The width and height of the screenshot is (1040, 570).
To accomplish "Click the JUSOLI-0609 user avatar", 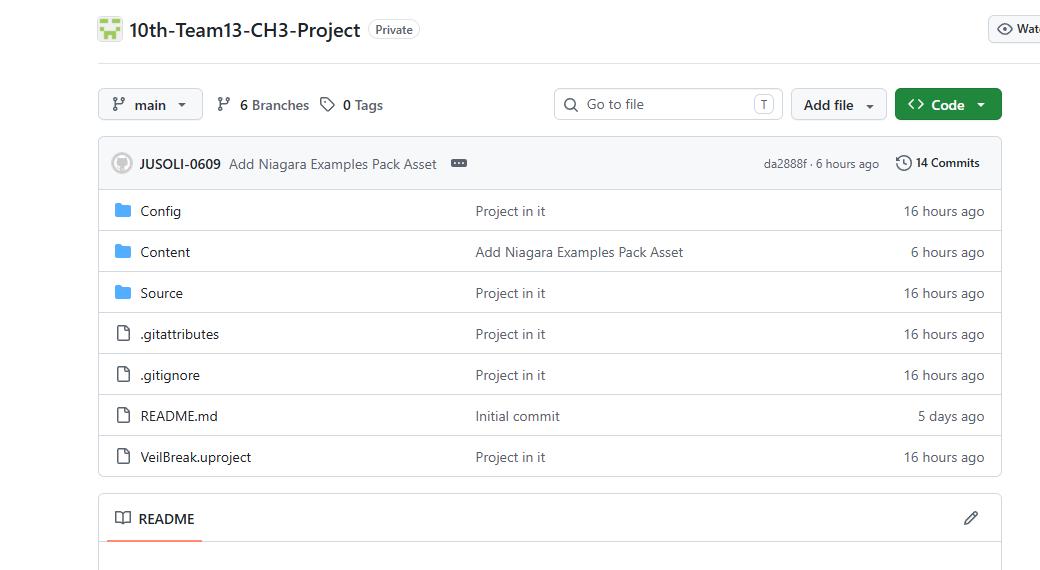I will (x=122, y=163).
